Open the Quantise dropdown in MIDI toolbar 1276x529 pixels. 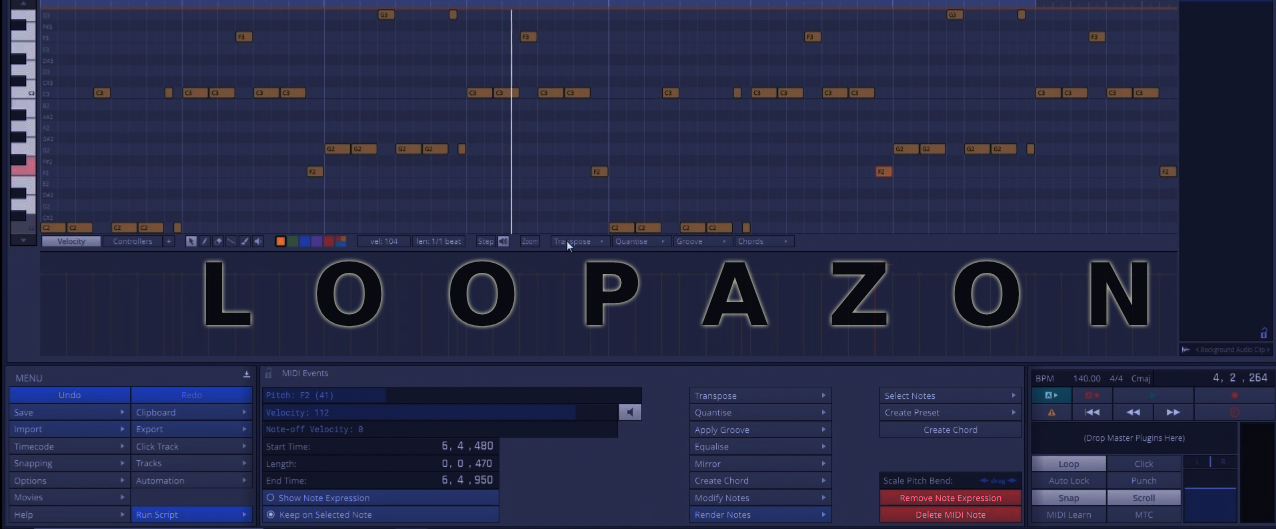pyautogui.click(x=640, y=241)
